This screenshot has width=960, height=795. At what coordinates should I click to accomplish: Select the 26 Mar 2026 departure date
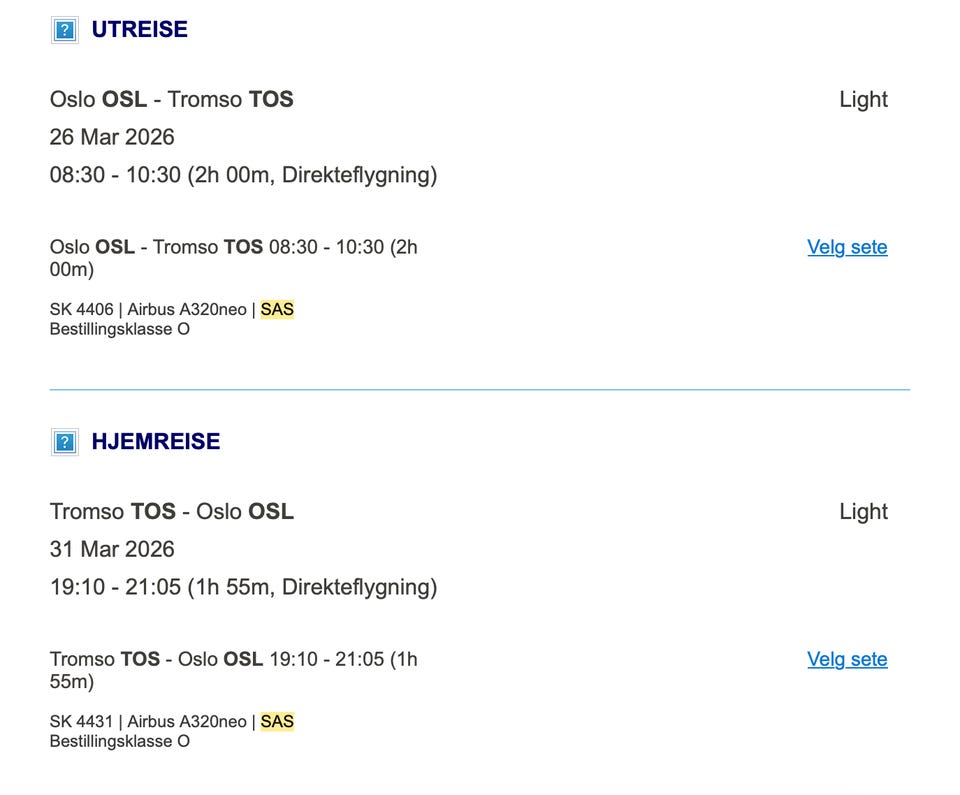tap(112, 137)
